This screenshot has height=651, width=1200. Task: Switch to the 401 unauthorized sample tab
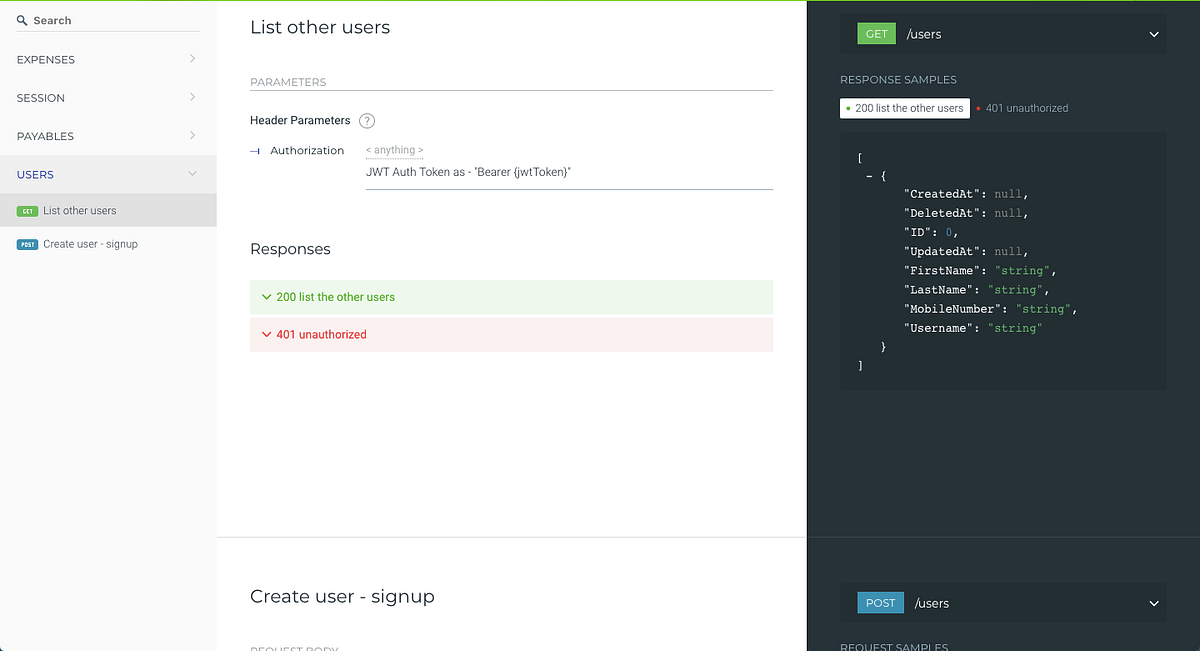tap(1023, 108)
